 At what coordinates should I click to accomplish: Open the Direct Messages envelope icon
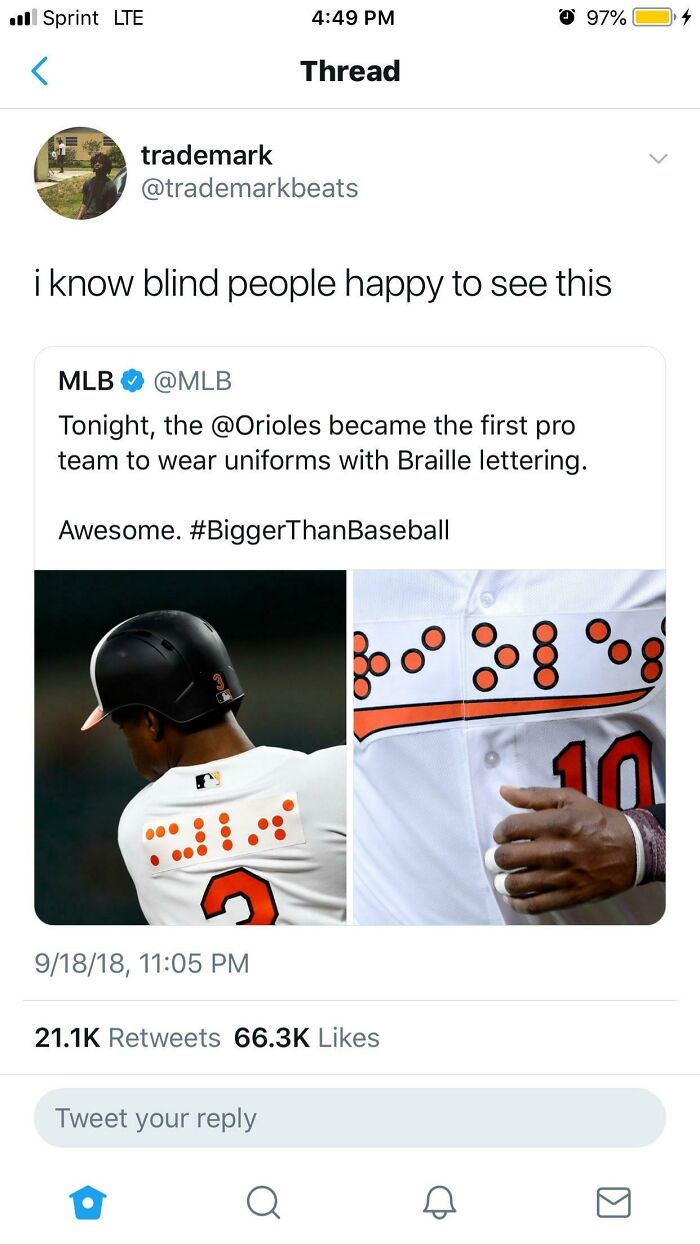(x=613, y=1202)
